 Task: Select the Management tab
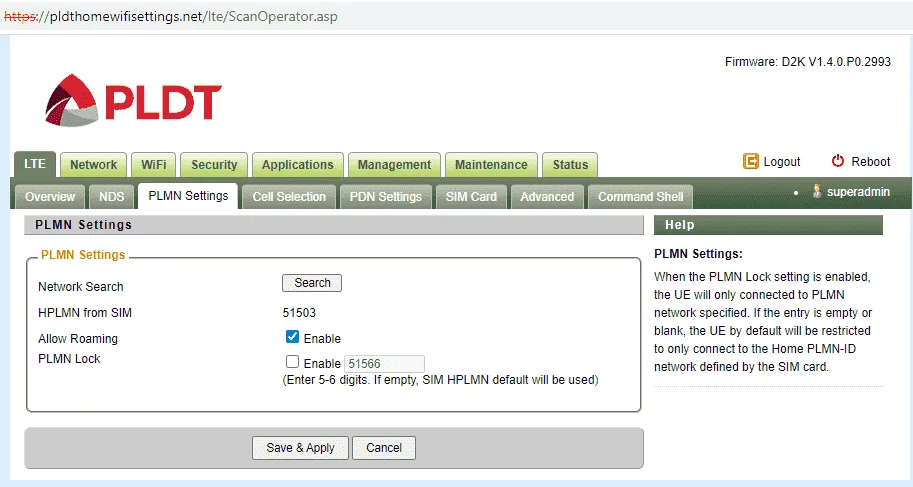(394, 165)
